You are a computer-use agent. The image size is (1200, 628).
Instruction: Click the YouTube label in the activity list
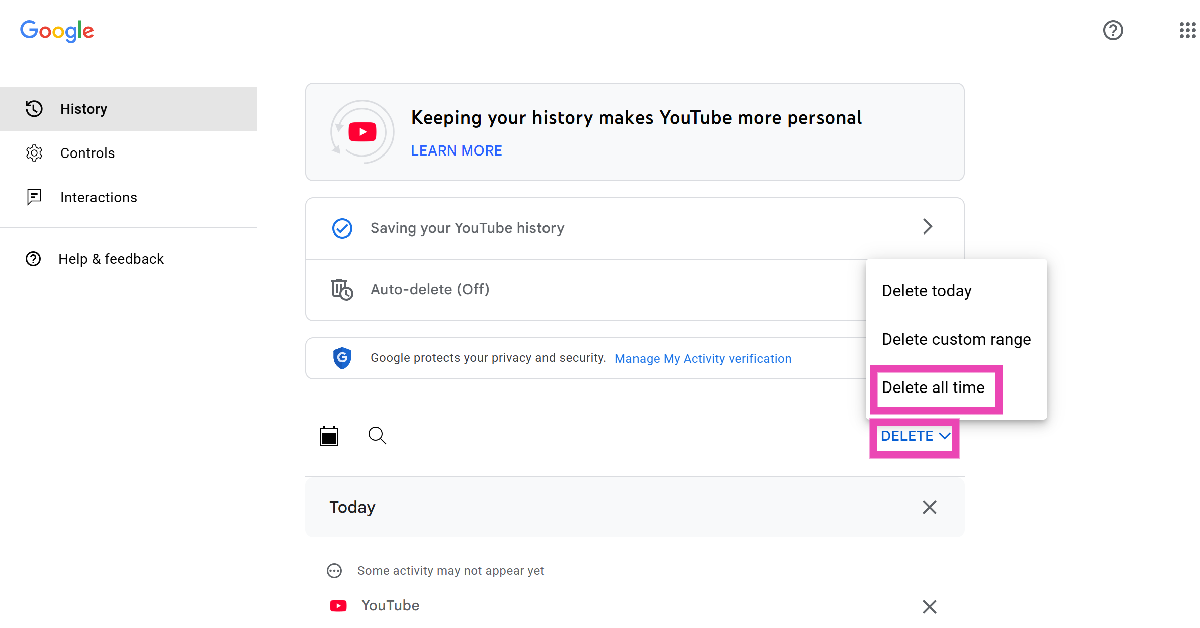pyautogui.click(x=390, y=606)
